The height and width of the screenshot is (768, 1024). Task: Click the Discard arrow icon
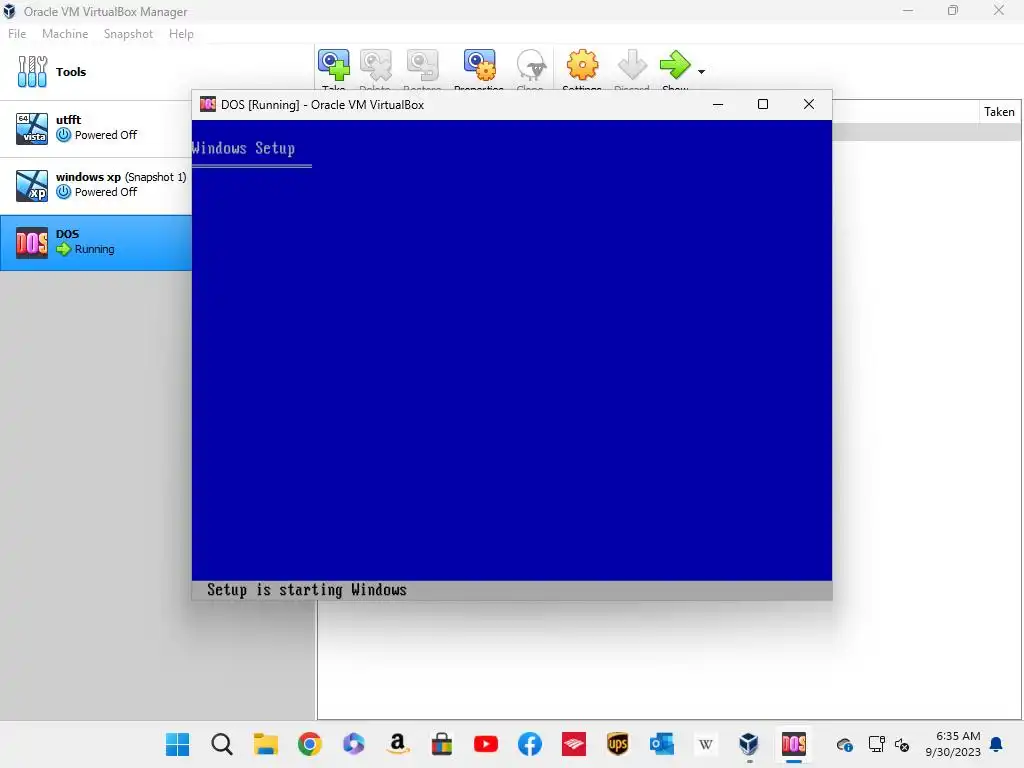(x=632, y=65)
